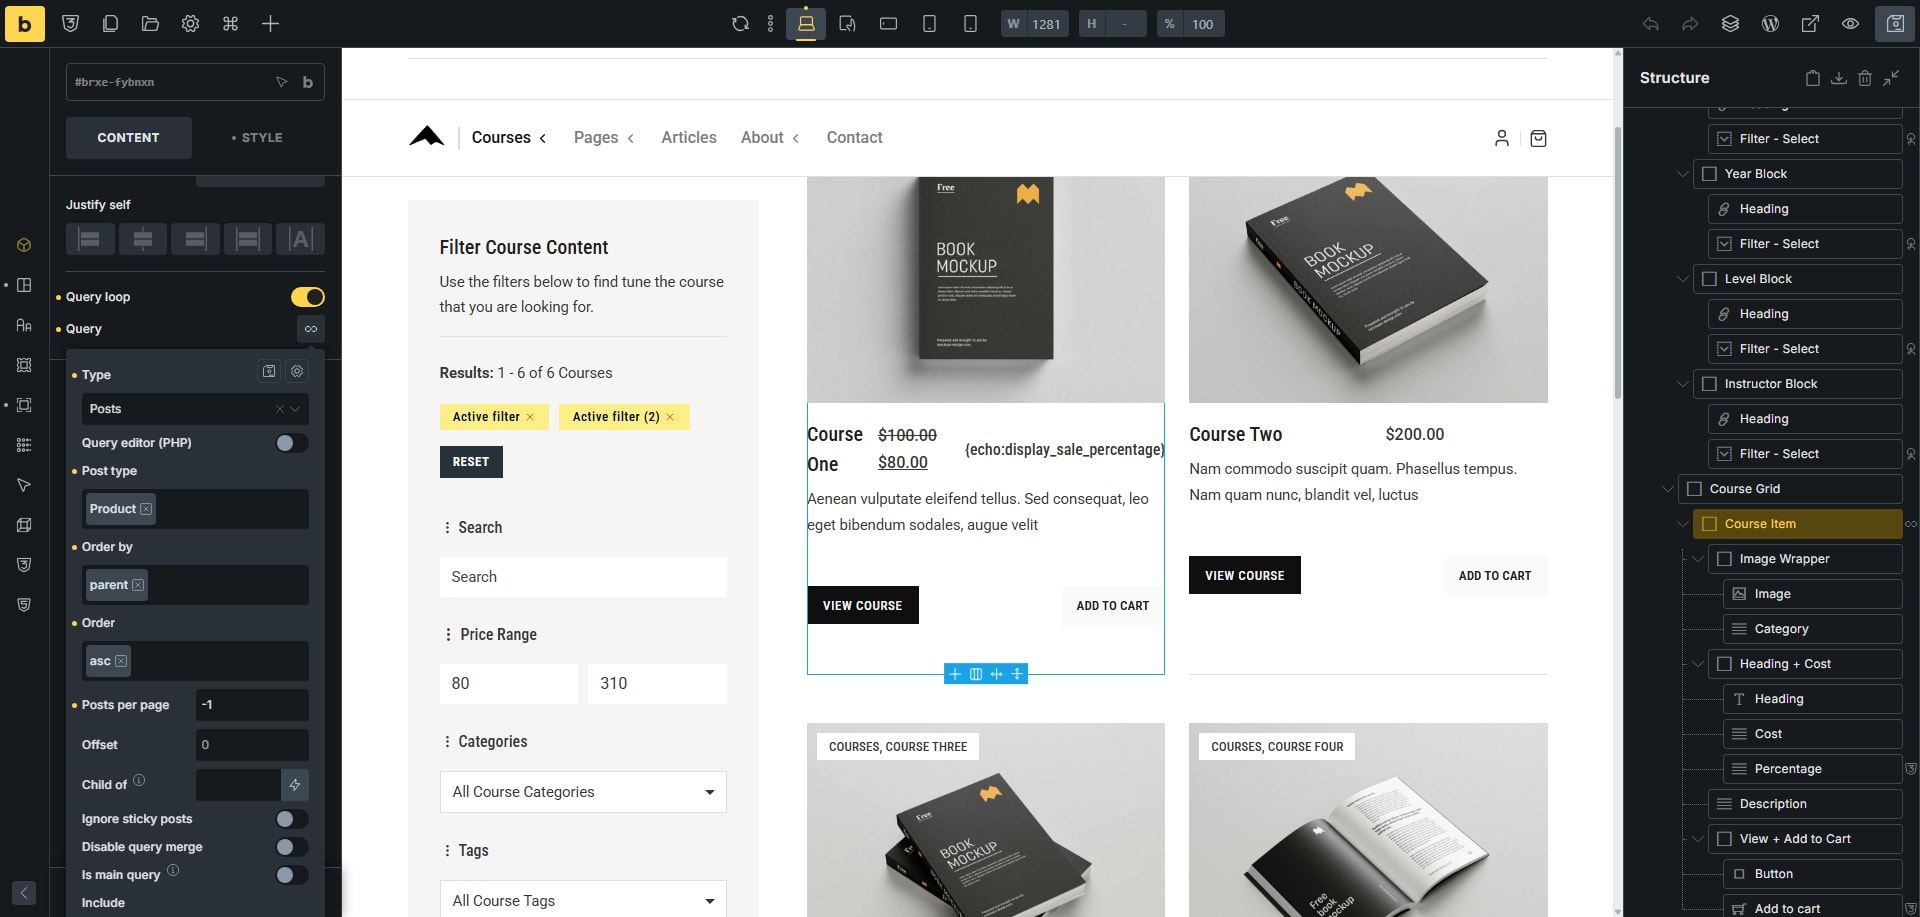Enable the Query editor (PHP) toggle

291,443
